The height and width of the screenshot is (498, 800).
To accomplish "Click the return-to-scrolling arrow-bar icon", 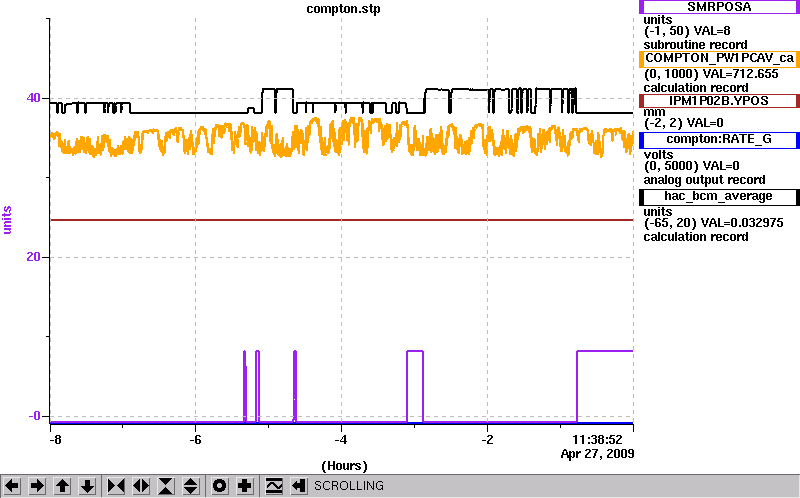I will click(299, 486).
